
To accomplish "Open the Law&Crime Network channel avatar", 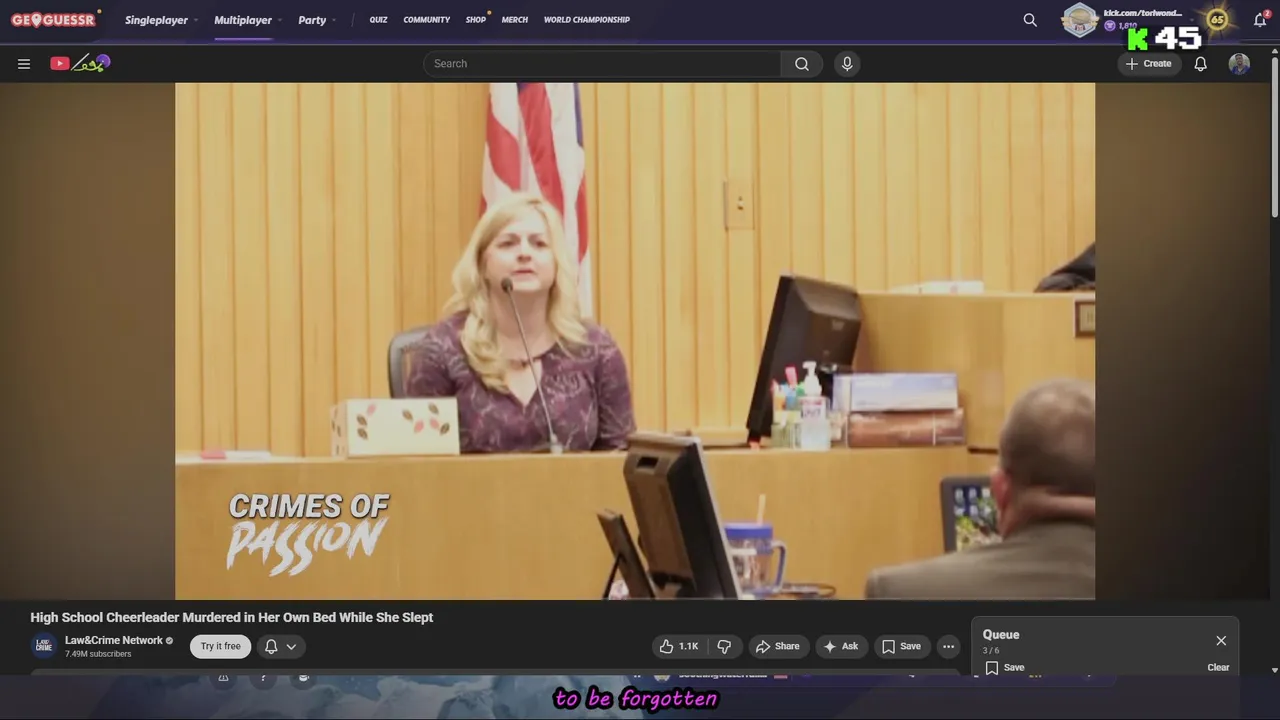I will pyautogui.click(x=44, y=646).
